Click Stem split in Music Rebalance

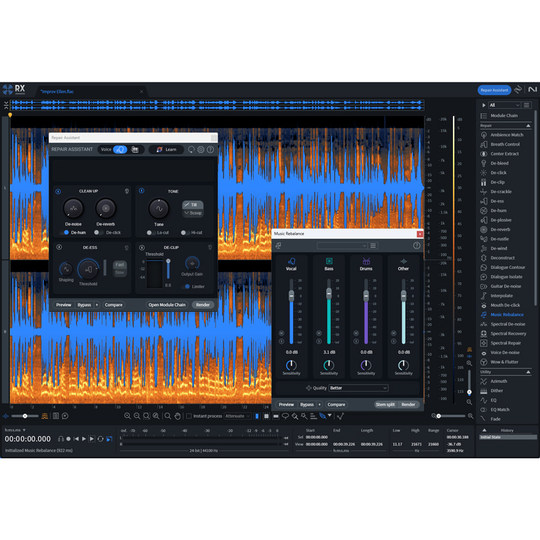(385, 404)
